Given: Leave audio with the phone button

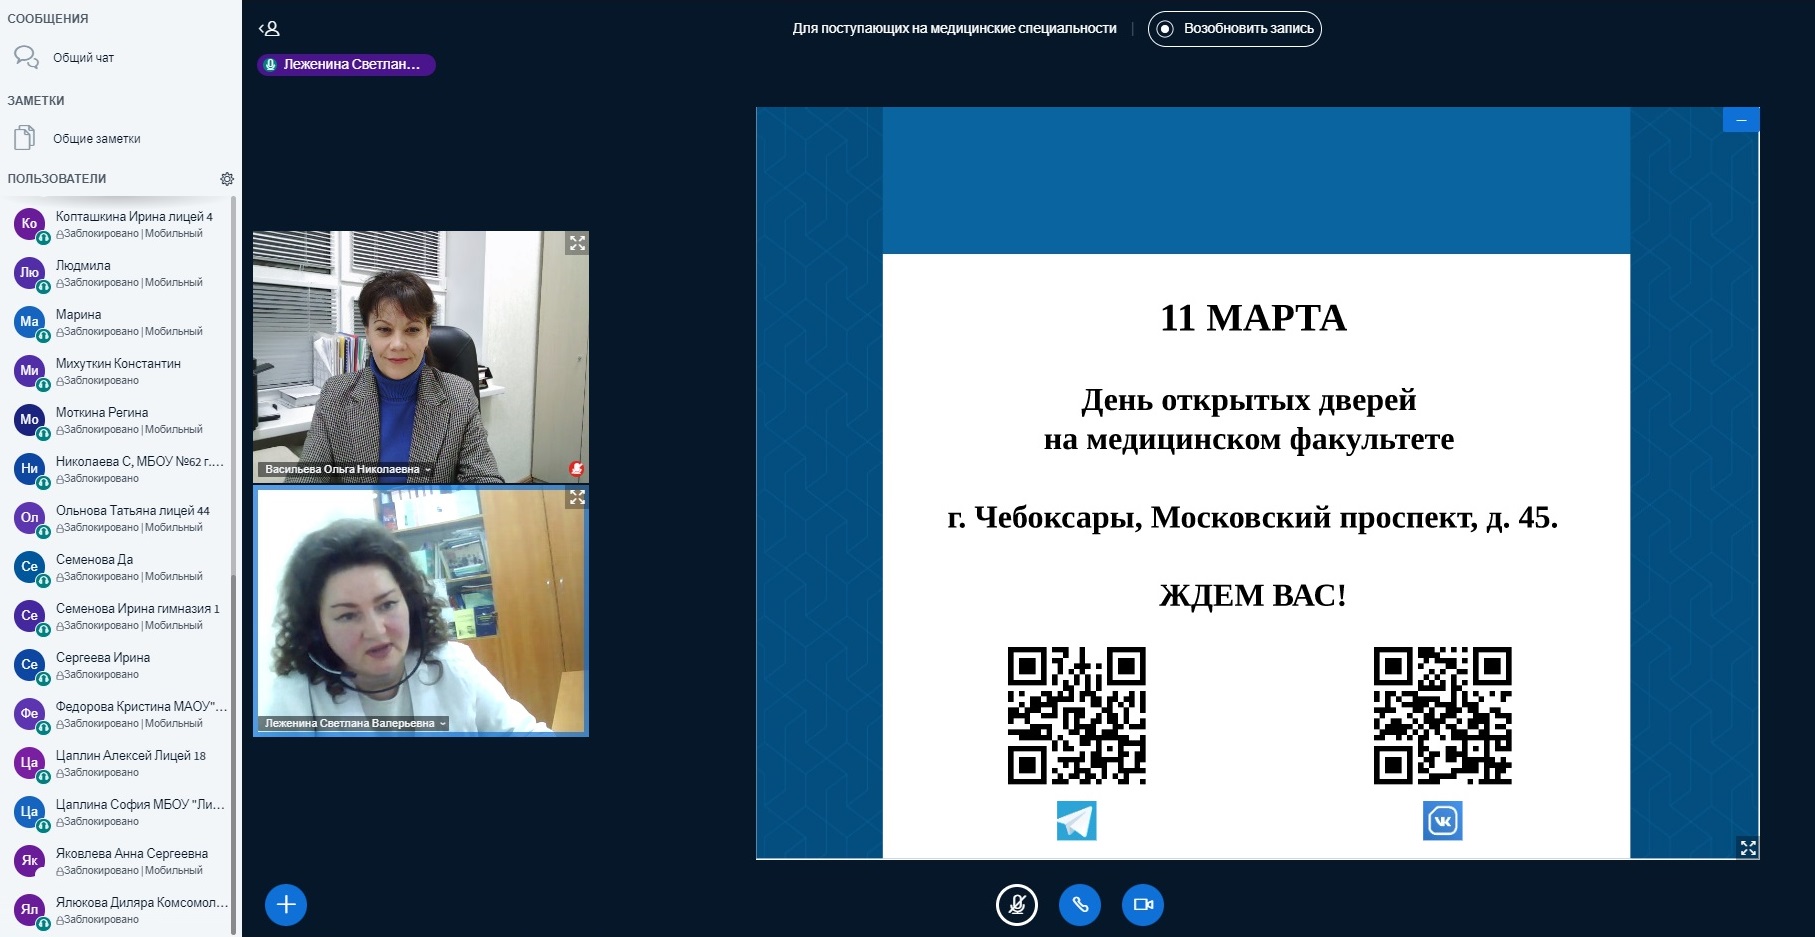Looking at the screenshot, I should [x=1080, y=905].
